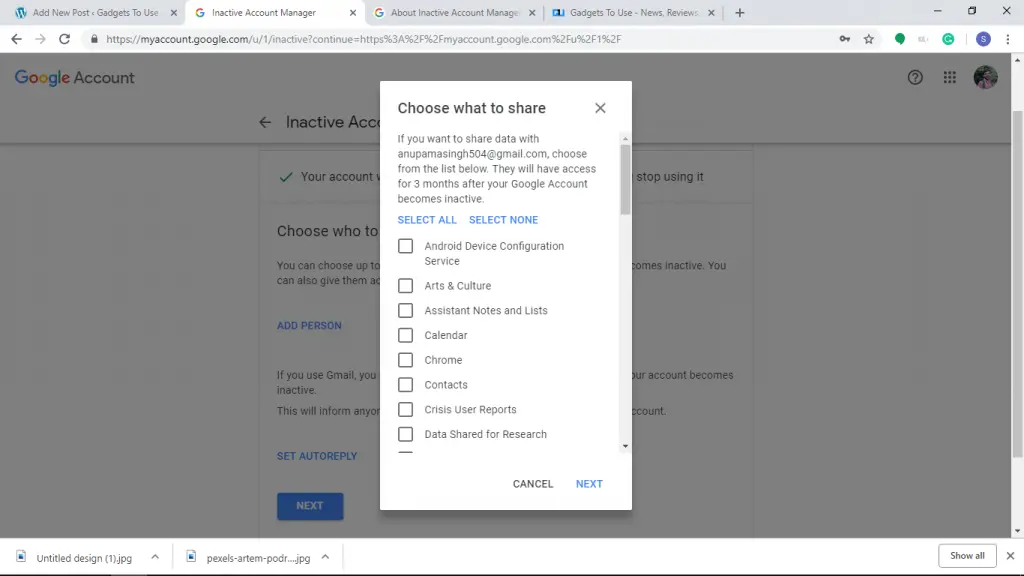Click the dialog scrollbar thumb

[x=625, y=179]
